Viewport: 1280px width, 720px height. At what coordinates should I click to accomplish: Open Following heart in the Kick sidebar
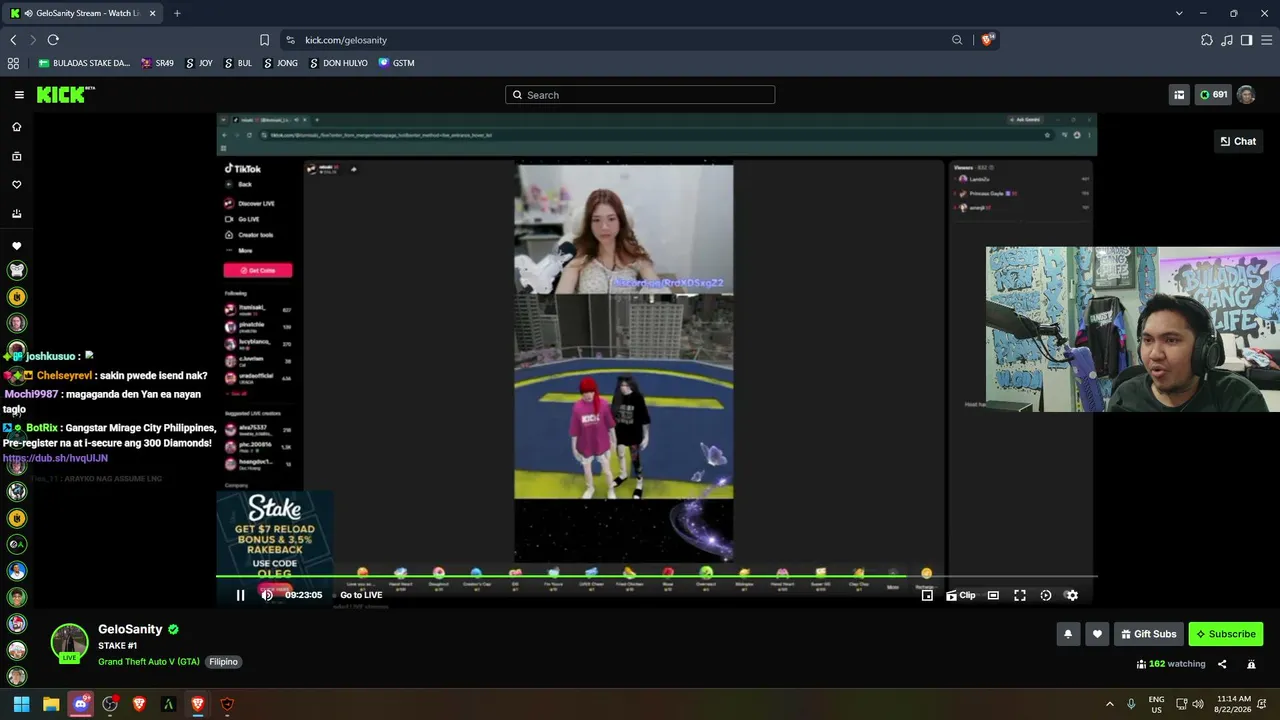17,185
